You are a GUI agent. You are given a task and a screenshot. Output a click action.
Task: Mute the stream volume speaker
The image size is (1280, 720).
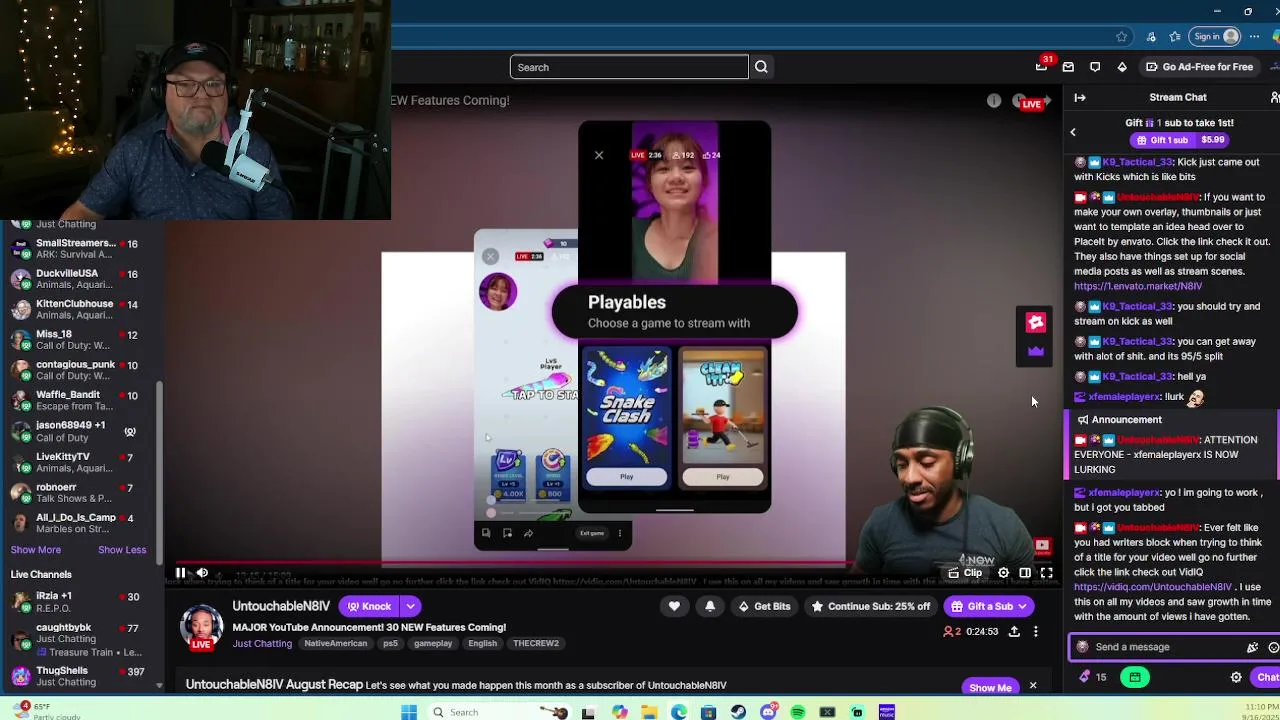pyautogui.click(x=202, y=573)
